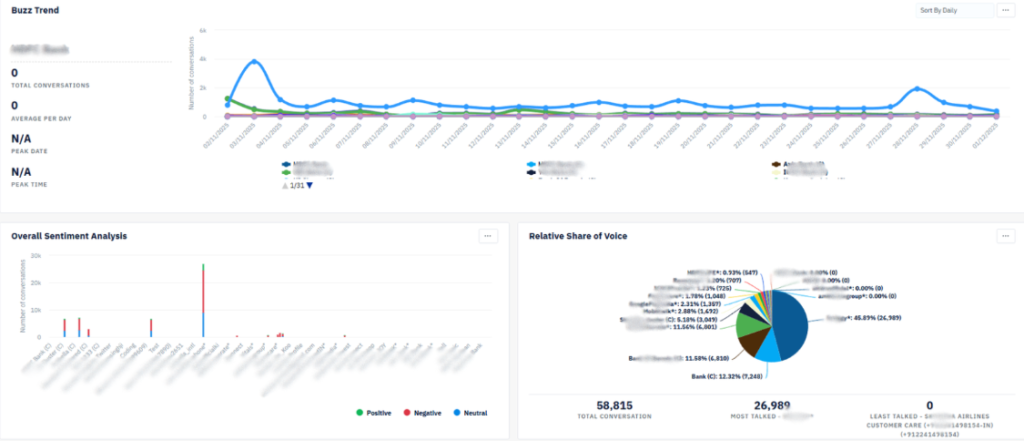1024x441 pixels.
Task: Click the tallest stacked sentiment bar
Action: (203, 300)
